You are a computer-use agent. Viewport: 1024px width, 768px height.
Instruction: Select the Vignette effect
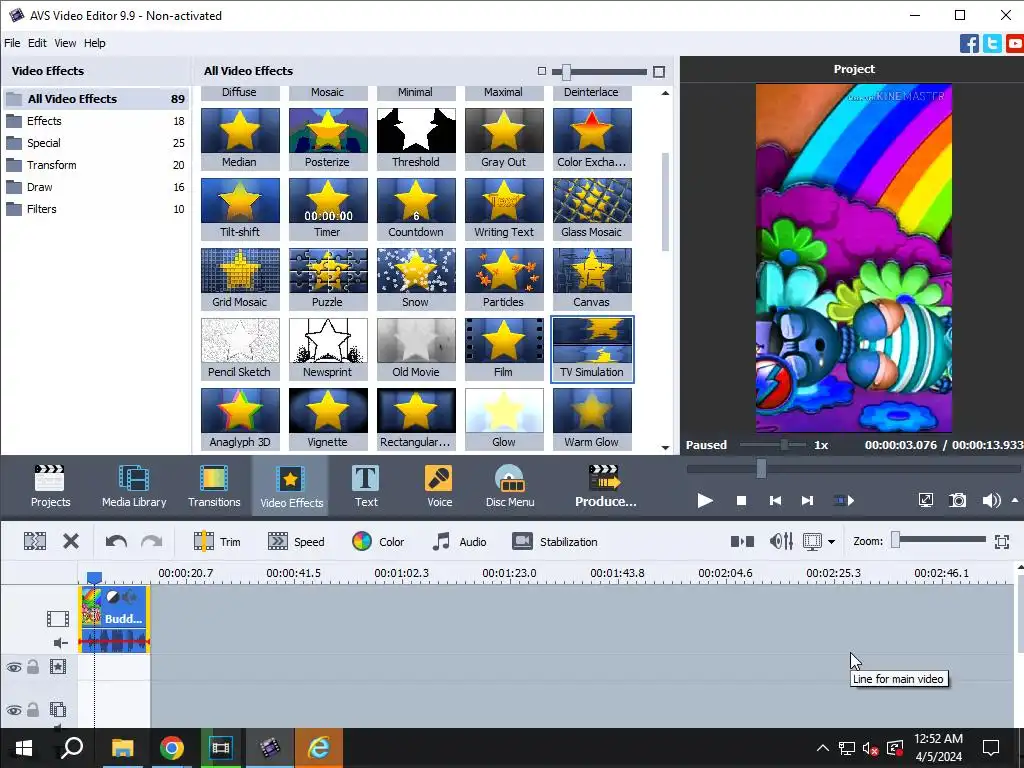click(x=327, y=419)
